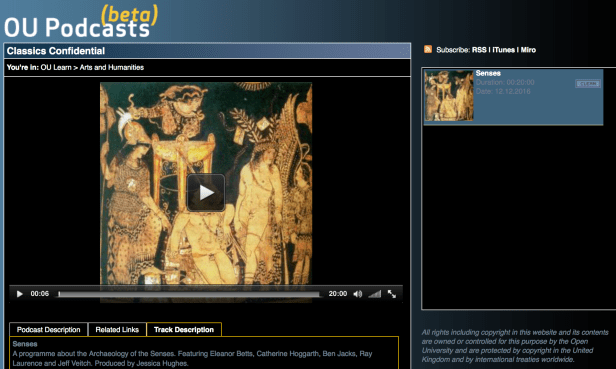Click the 20:00 total duration display
This screenshot has height=369, width=616.
[x=338, y=294]
